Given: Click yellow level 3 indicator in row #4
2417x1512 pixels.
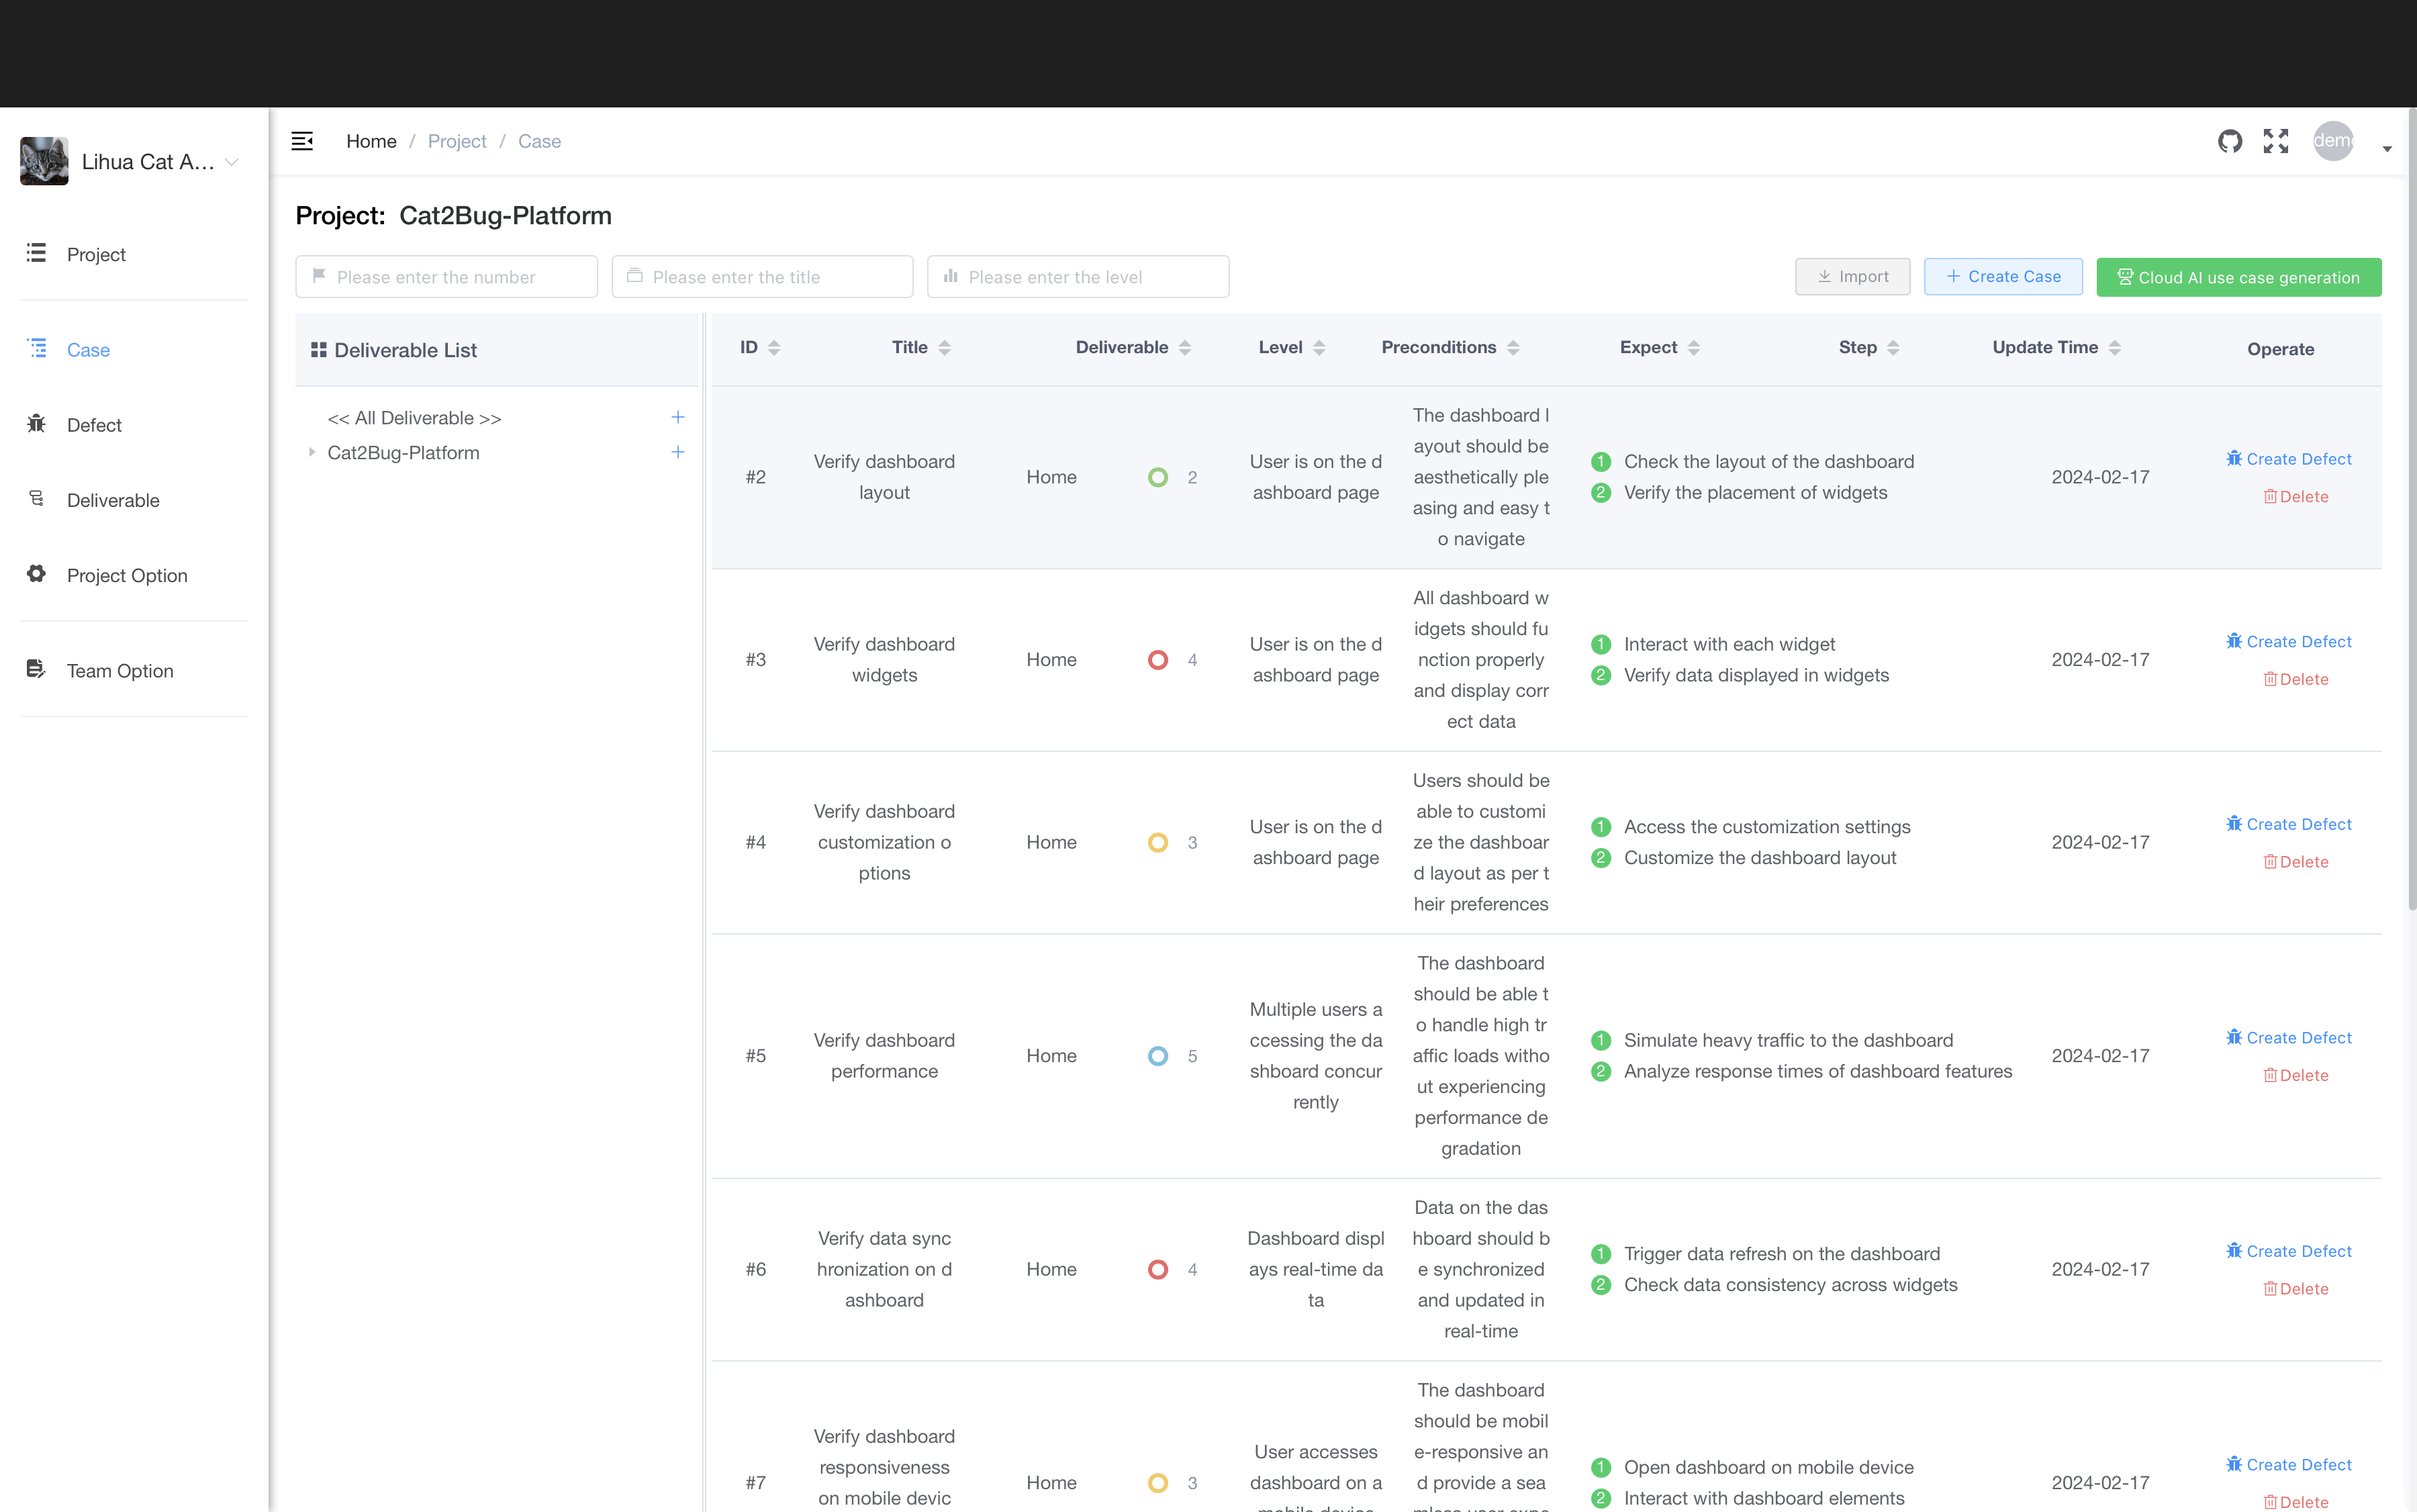Looking at the screenshot, I should tap(1158, 843).
